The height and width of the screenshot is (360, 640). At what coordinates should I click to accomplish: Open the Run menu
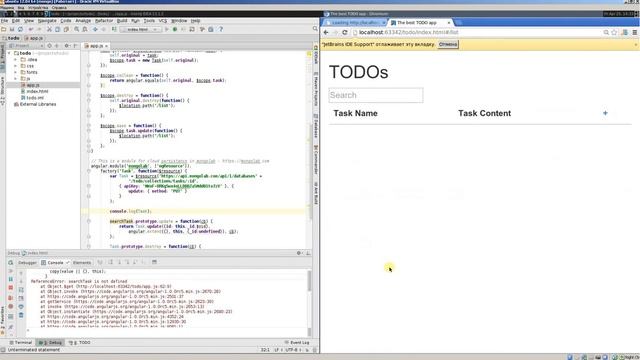135,21
